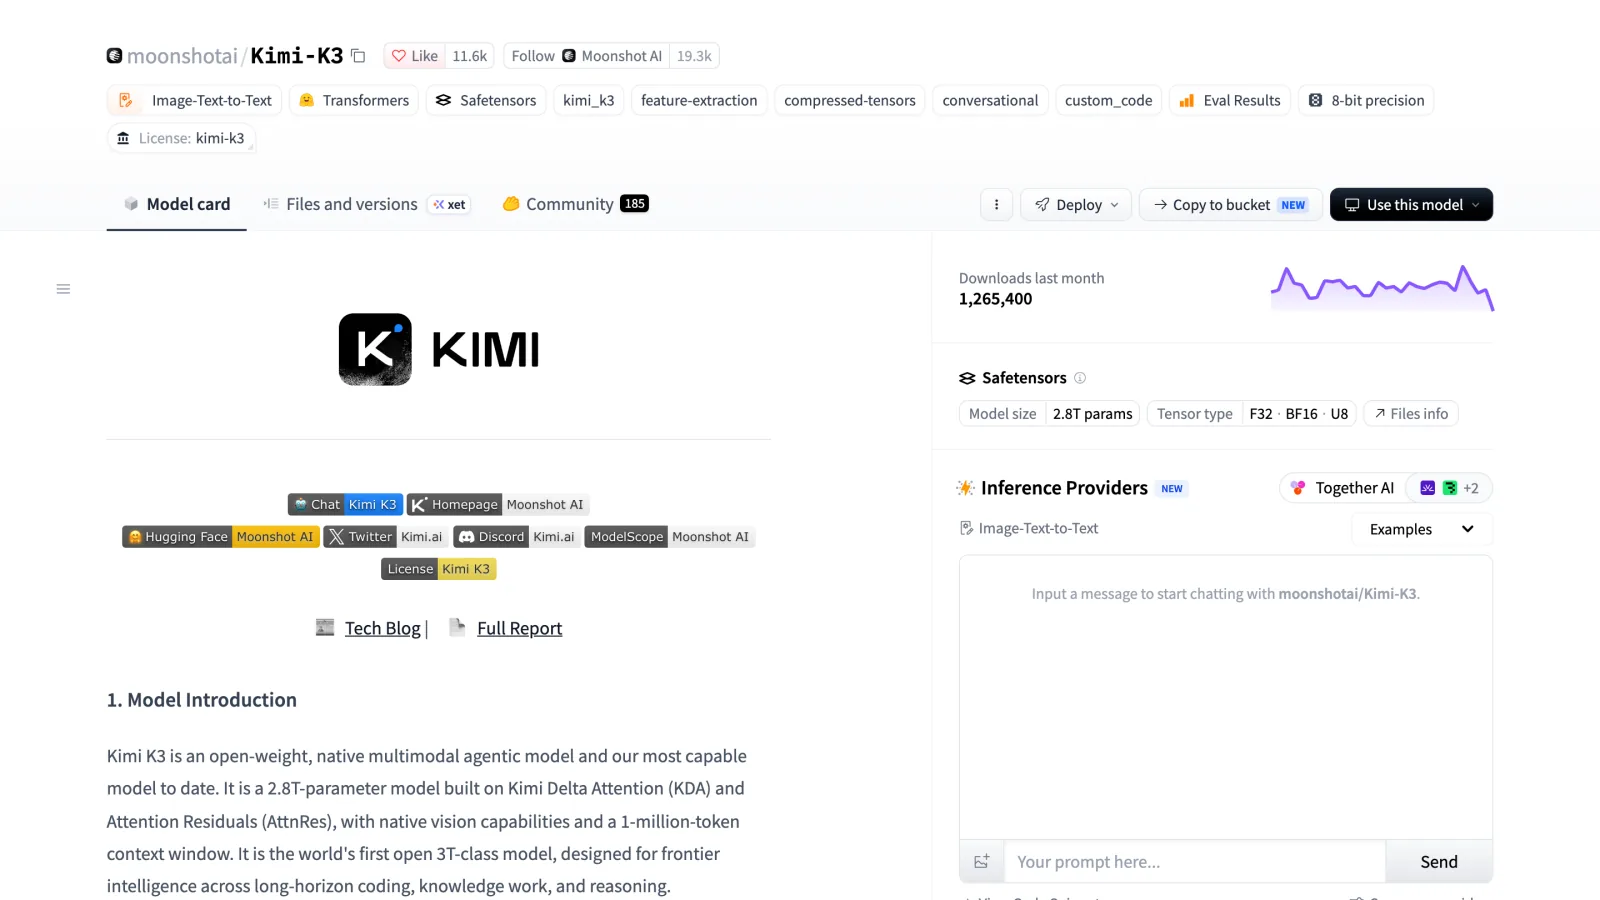The width and height of the screenshot is (1600, 900).
Task: Toggle the table of contents hamburger icon
Action: [63, 289]
